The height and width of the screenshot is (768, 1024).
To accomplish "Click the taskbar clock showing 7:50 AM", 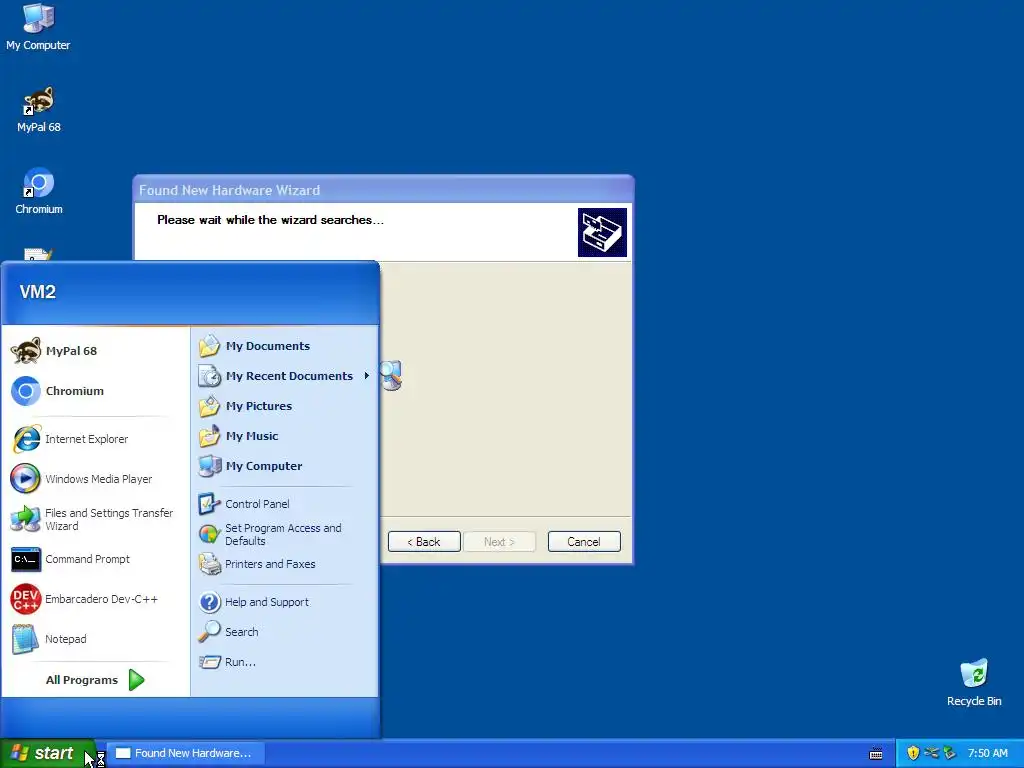I will click(987, 753).
